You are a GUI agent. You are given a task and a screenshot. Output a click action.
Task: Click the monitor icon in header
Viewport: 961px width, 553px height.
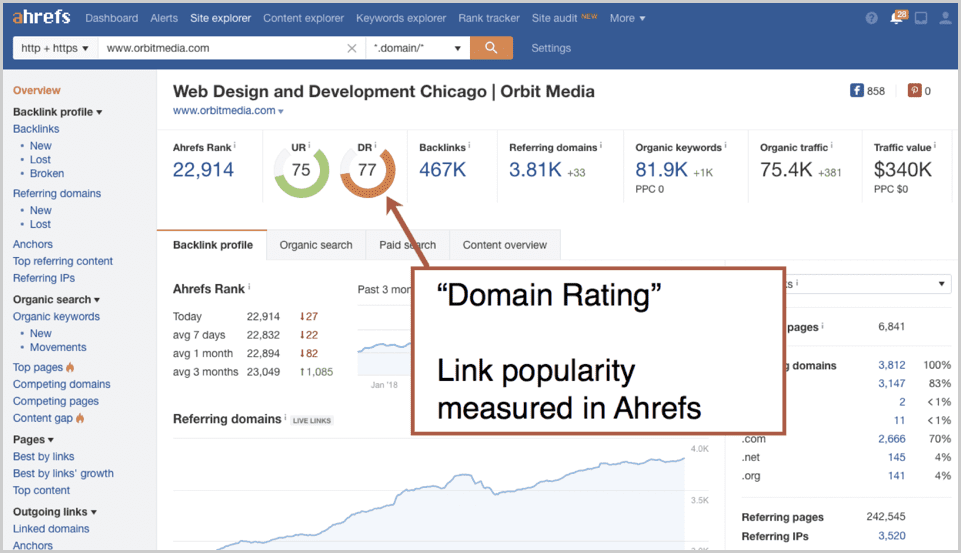point(921,18)
